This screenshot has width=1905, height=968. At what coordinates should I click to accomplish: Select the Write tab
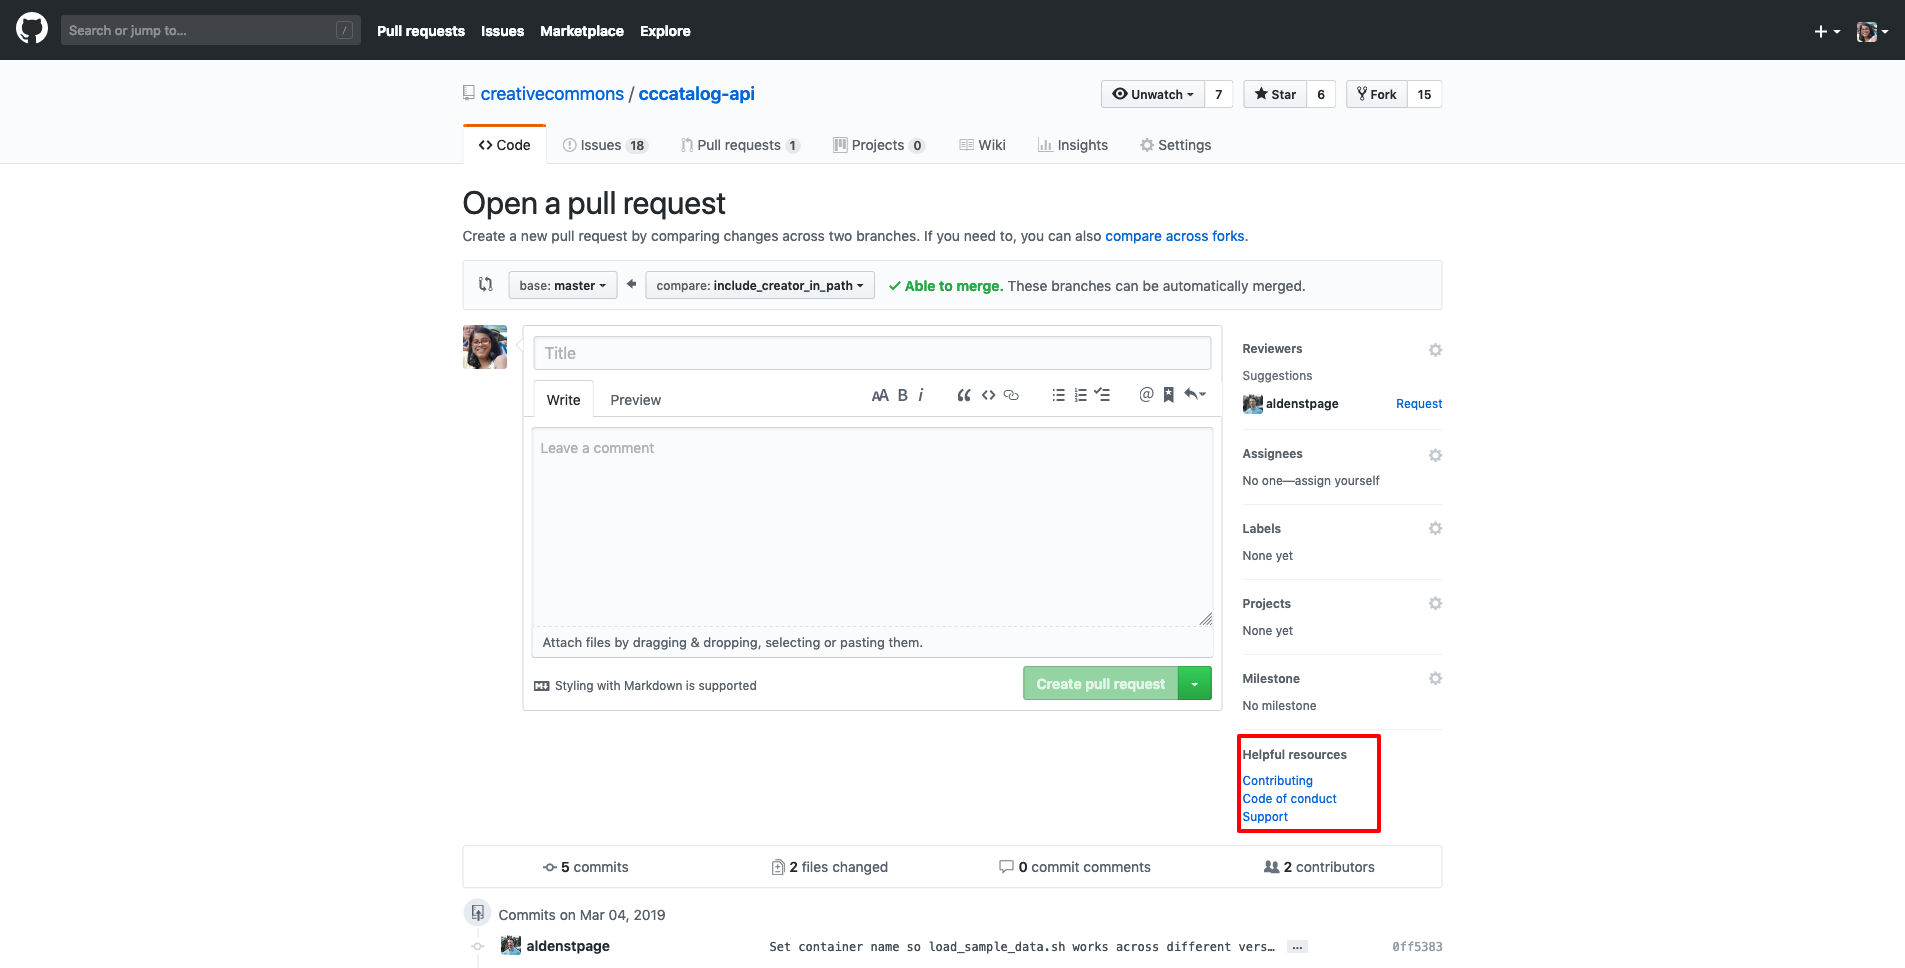563,400
